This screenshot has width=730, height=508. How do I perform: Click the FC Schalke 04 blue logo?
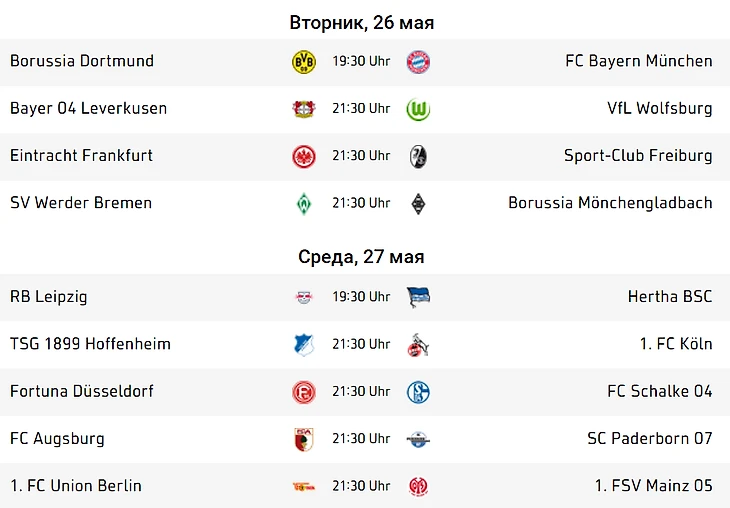418,392
